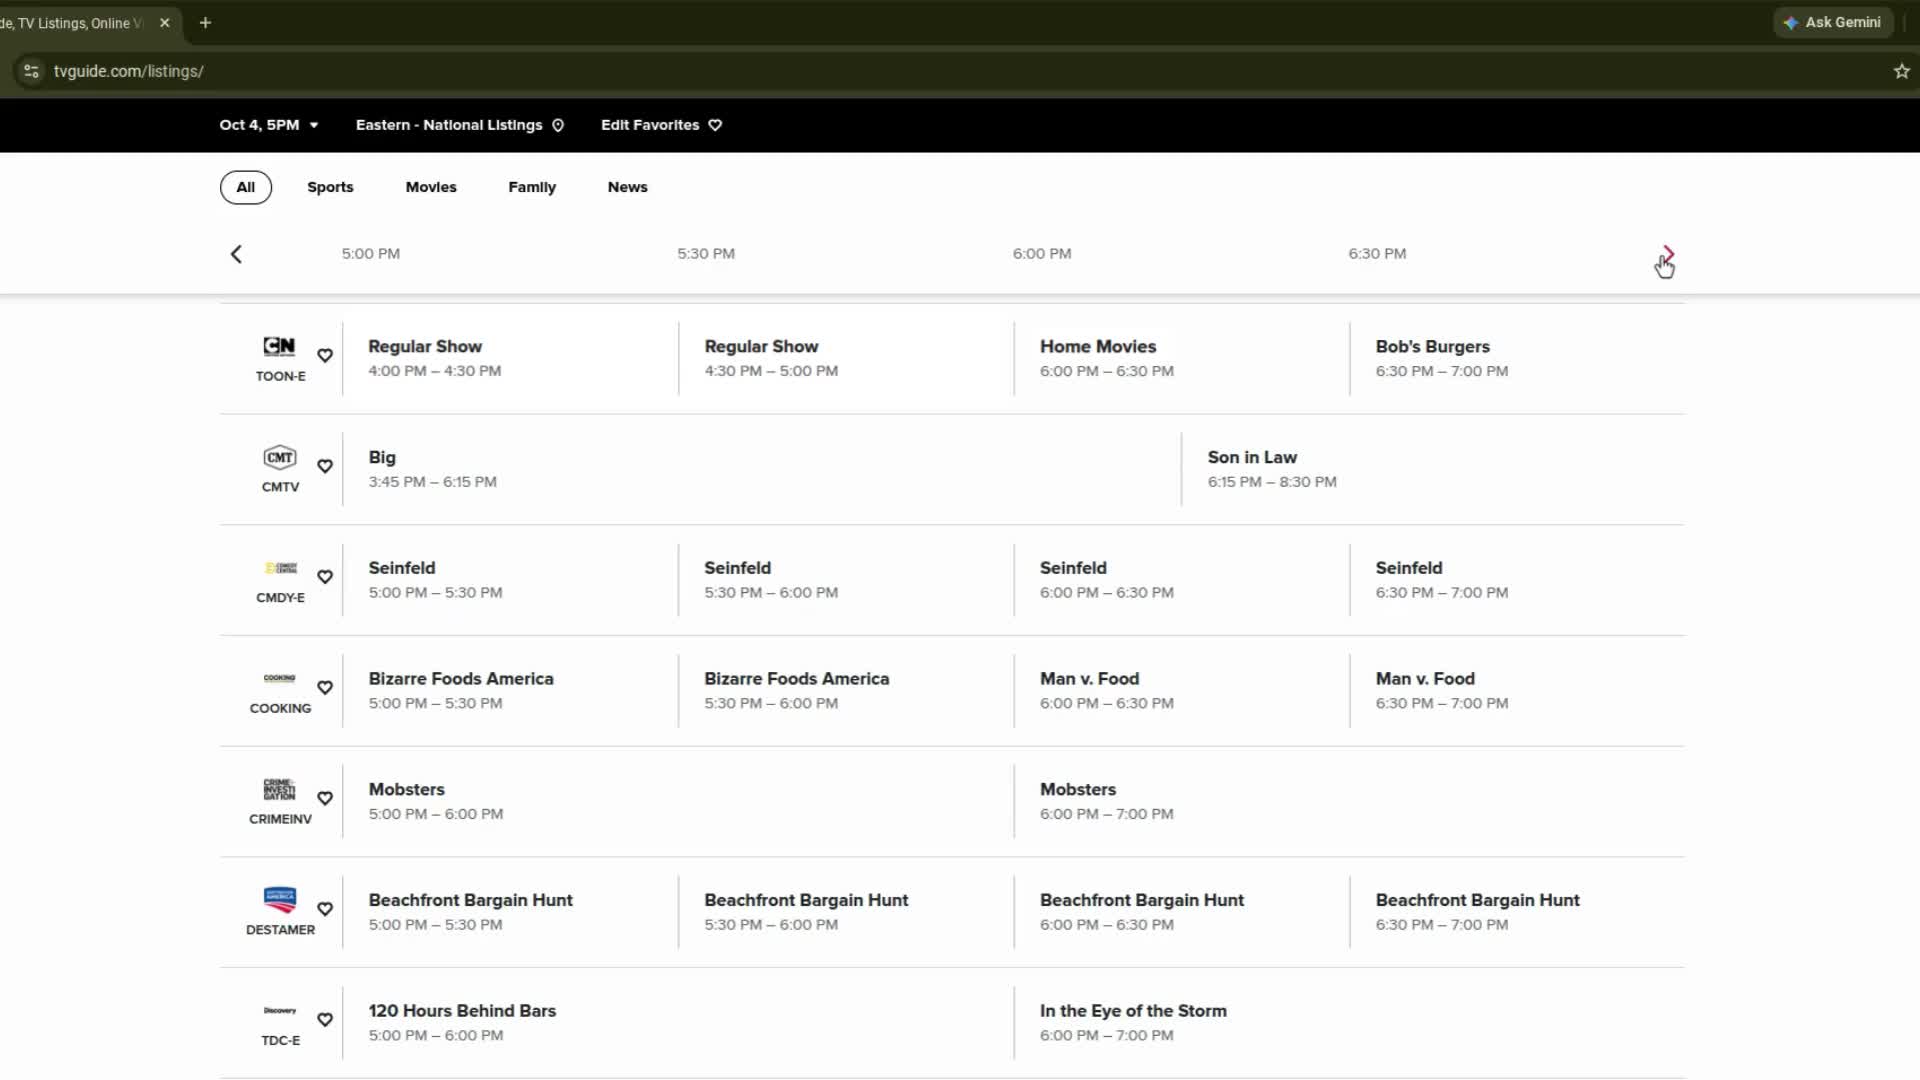
Task: Click the Cartoon Network TOON-E channel logo
Action: (x=279, y=346)
